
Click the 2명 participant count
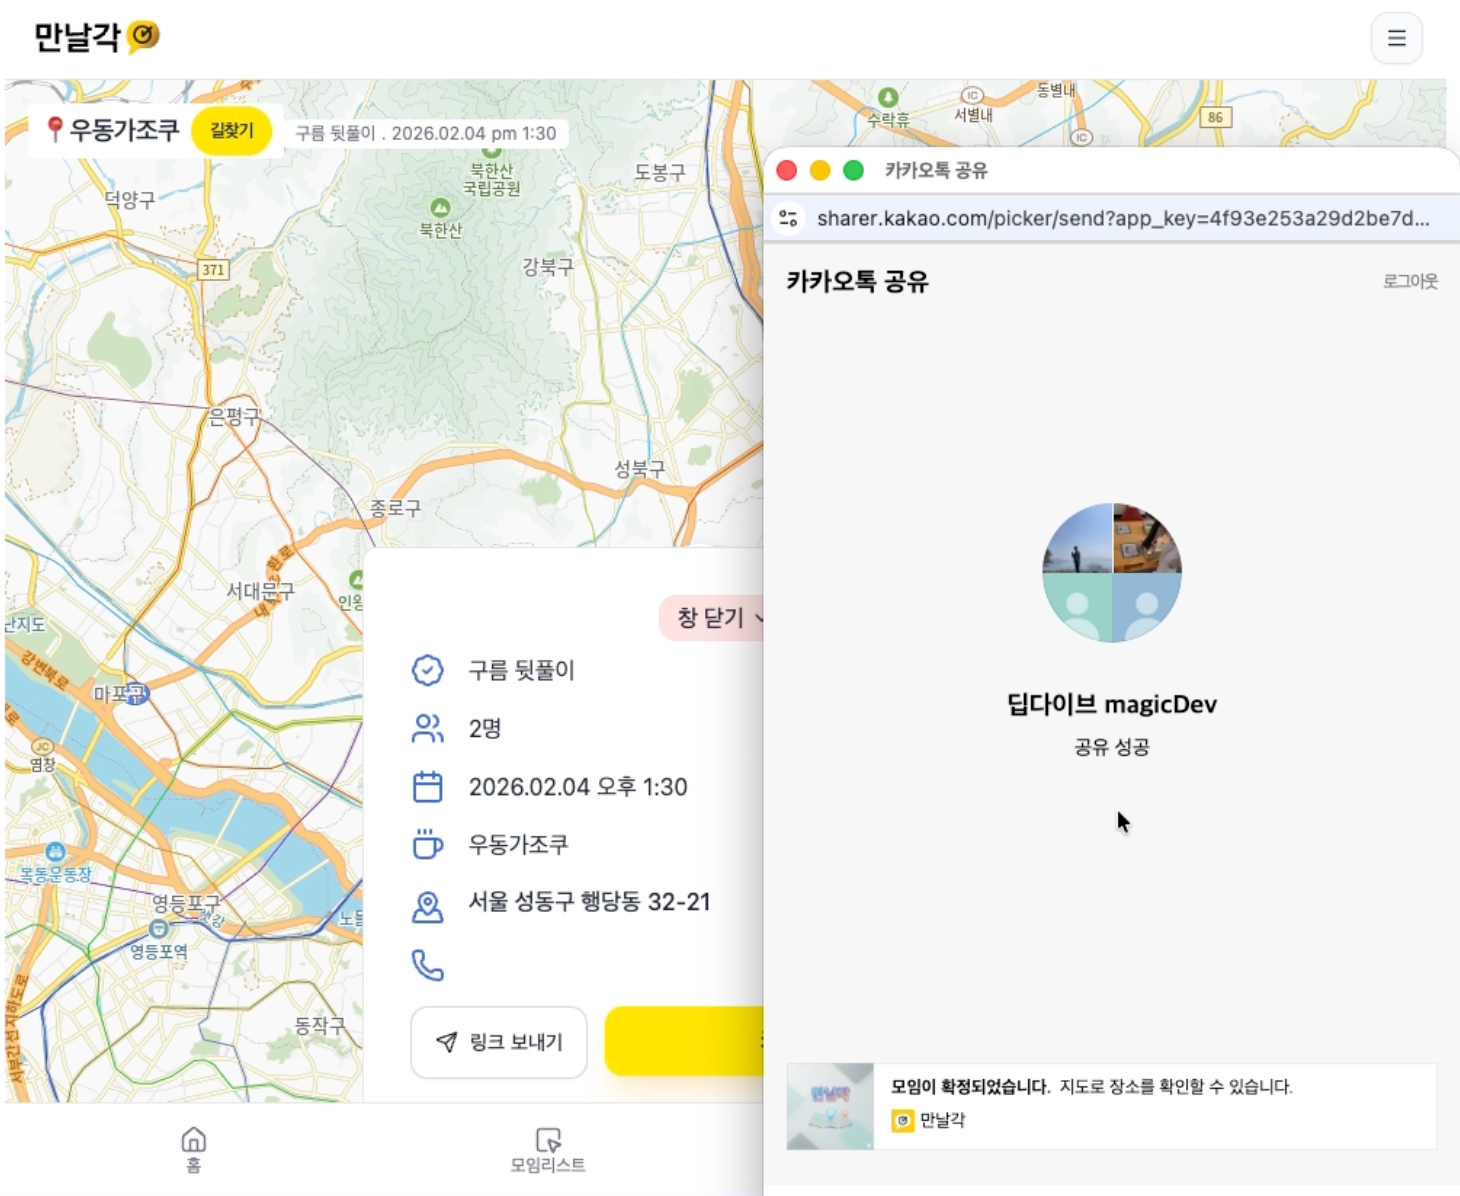click(x=485, y=729)
